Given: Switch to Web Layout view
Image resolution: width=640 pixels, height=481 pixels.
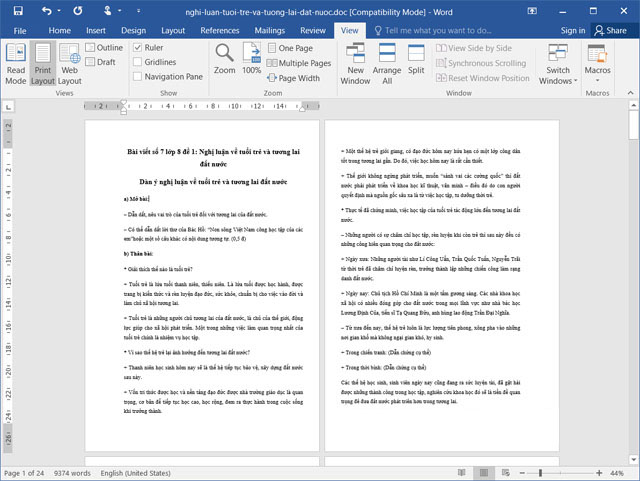Looking at the screenshot, I should (70, 64).
